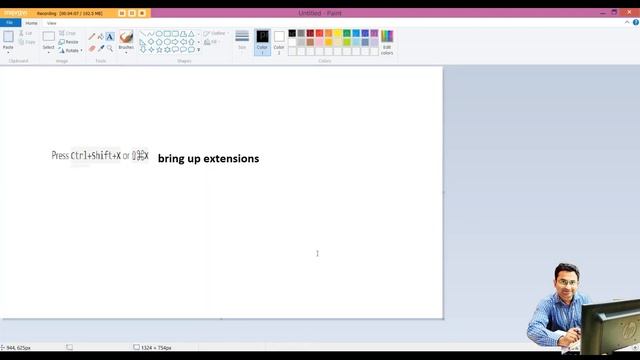The image size is (640, 360).
Task: Activate Color 1 foreground selector
Action: click(x=262, y=42)
